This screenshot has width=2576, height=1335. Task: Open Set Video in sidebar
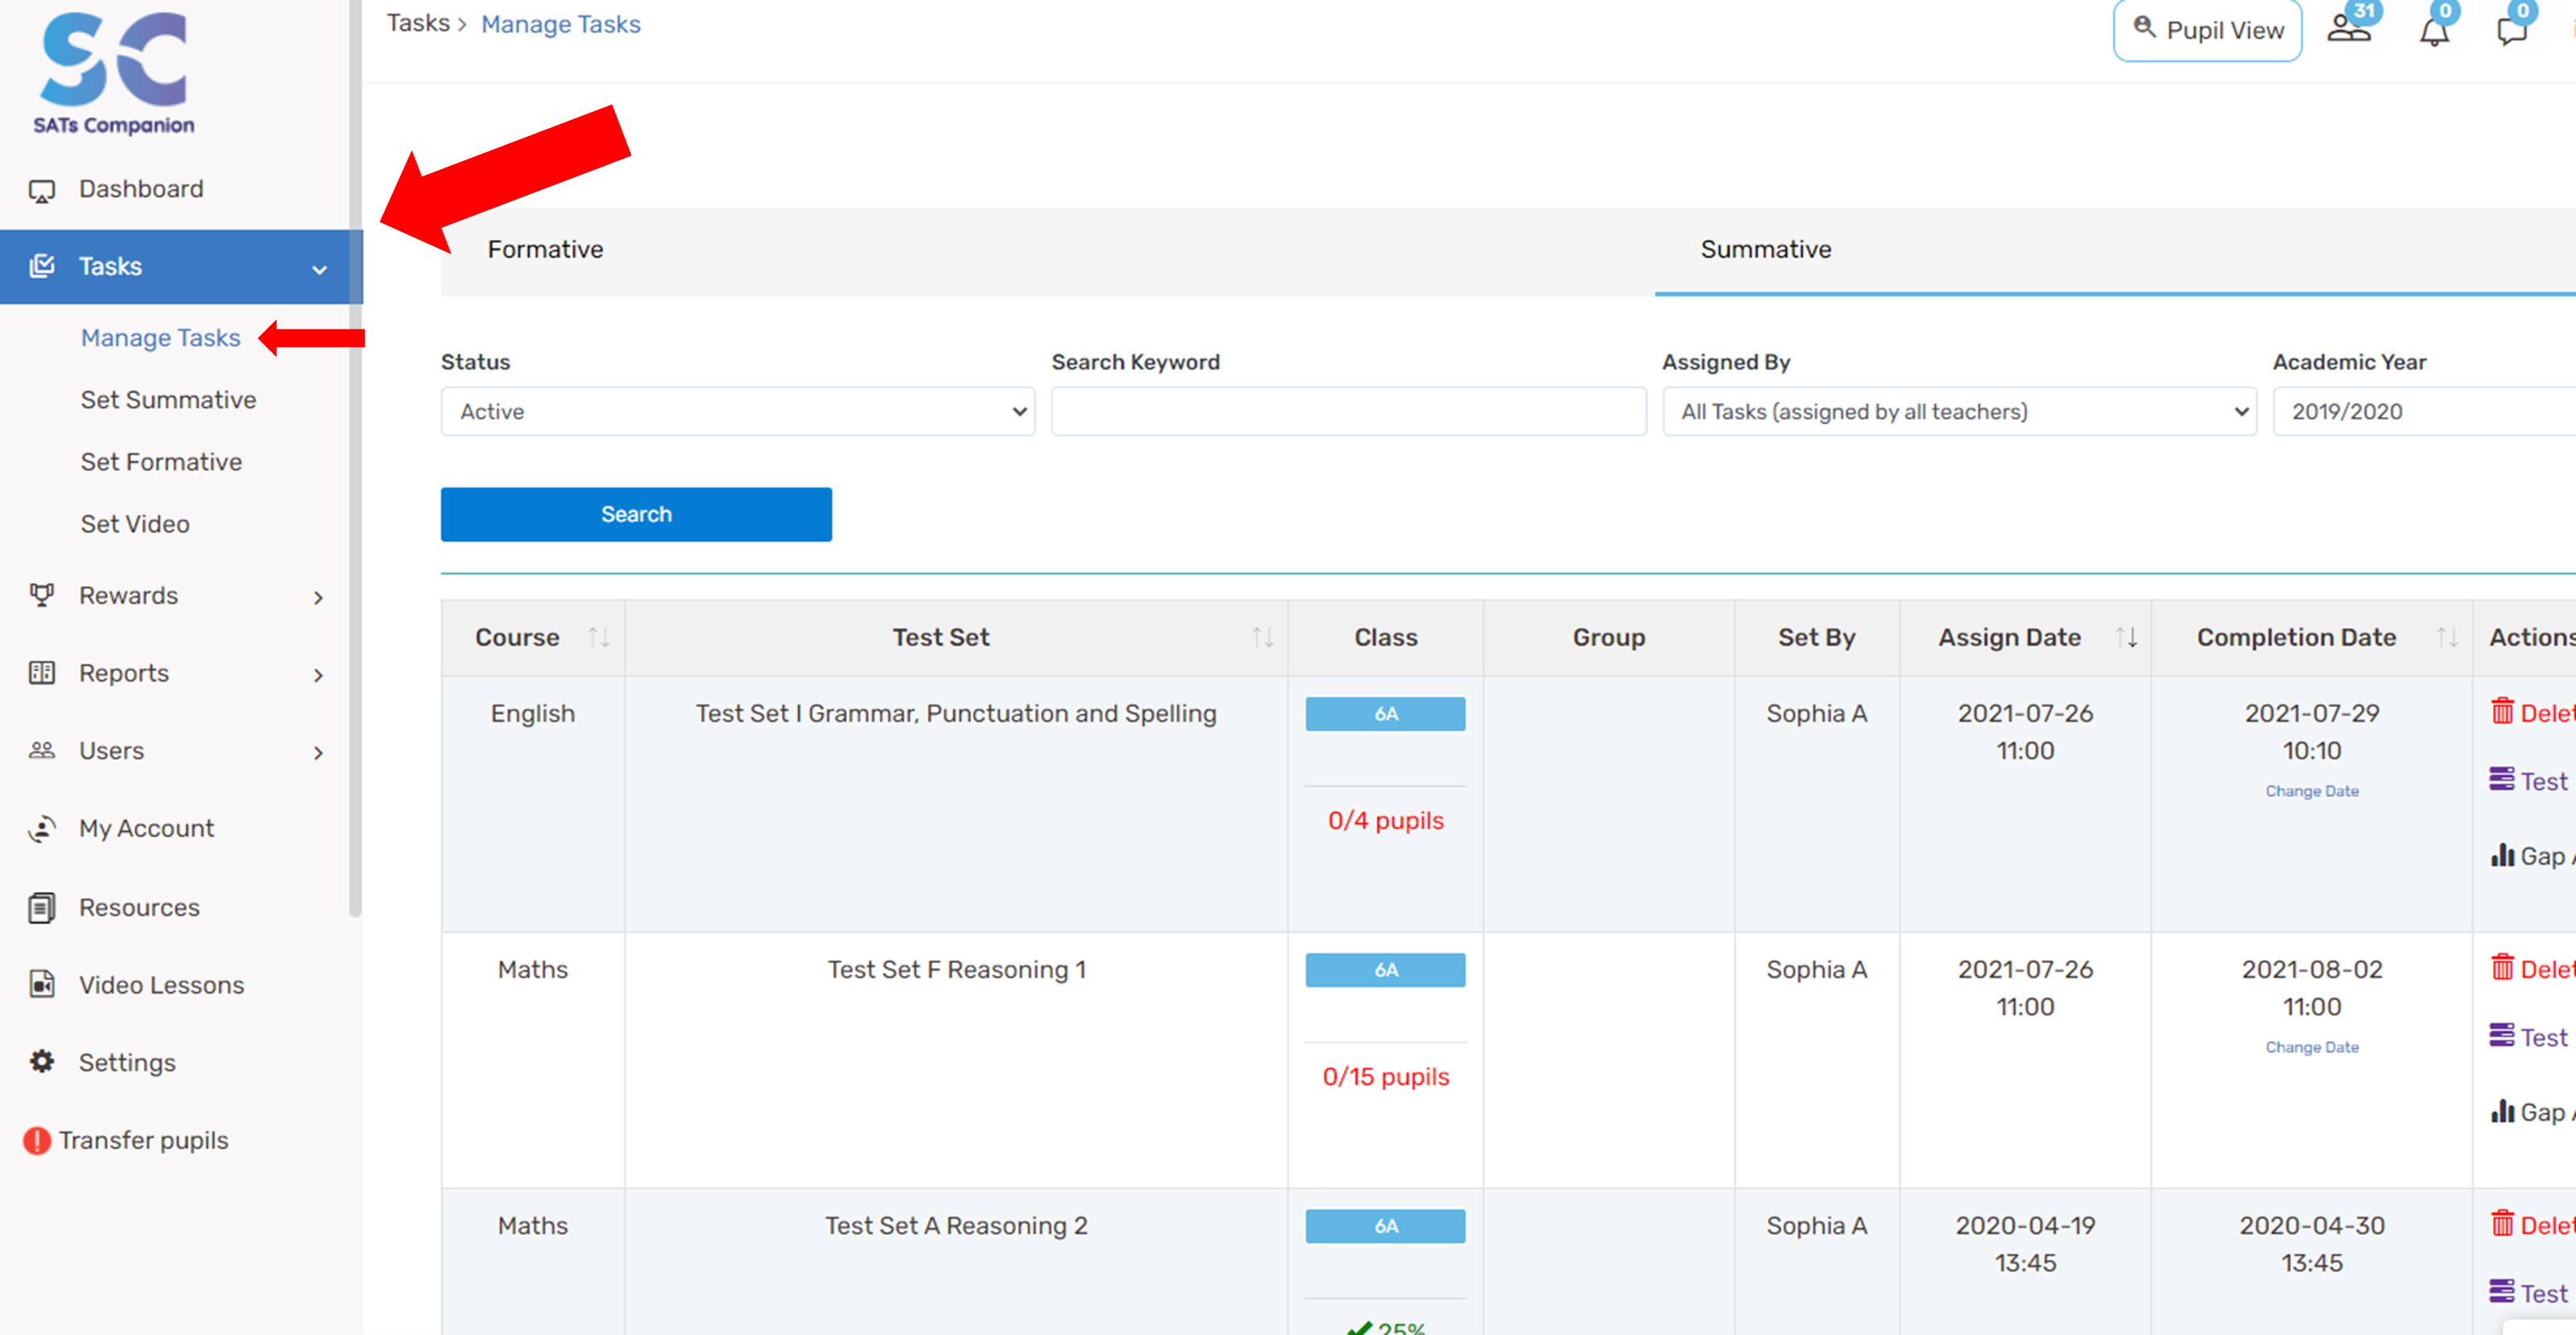(135, 524)
